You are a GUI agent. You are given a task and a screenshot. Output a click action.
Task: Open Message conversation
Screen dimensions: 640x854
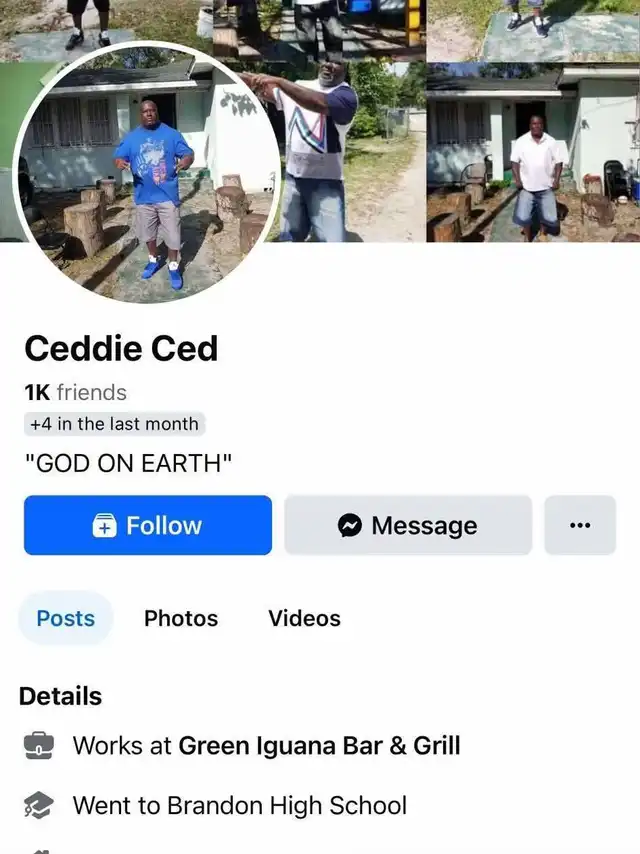click(408, 525)
